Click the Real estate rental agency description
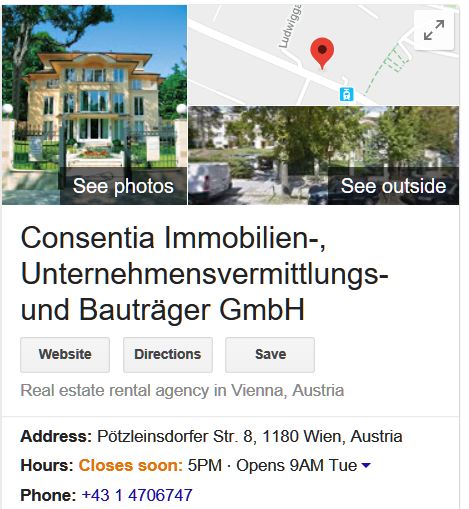469x509 pixels. pyautogui.click(x=182, y=390)
